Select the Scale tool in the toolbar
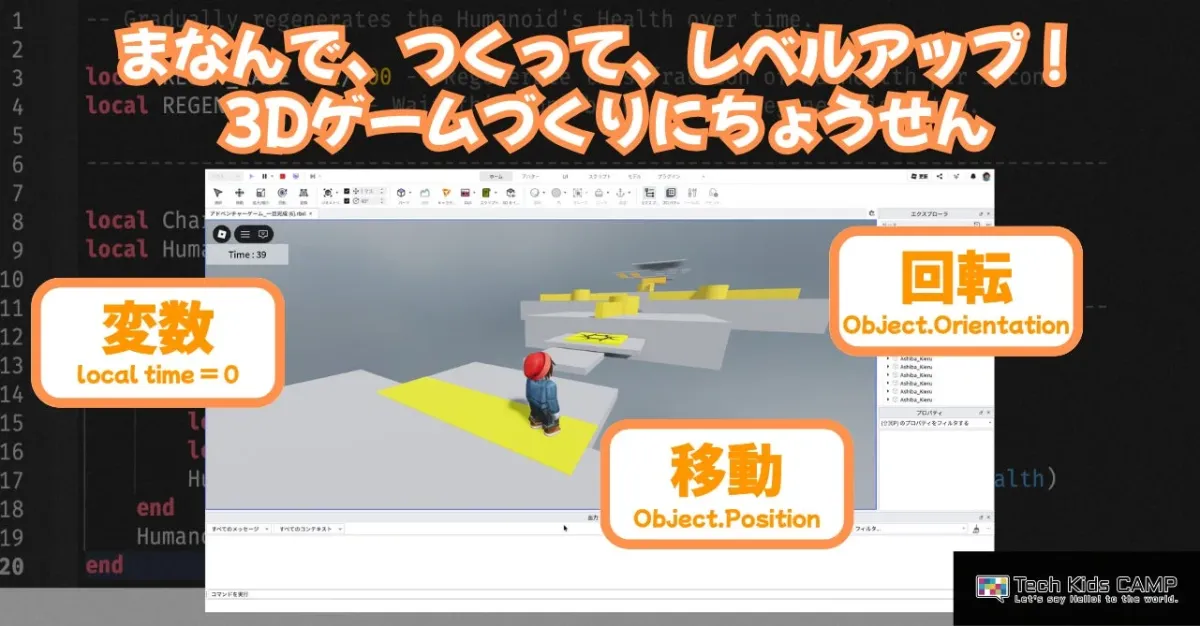The width and height of the screenshot is (1200, 626). tap(259, 192)
